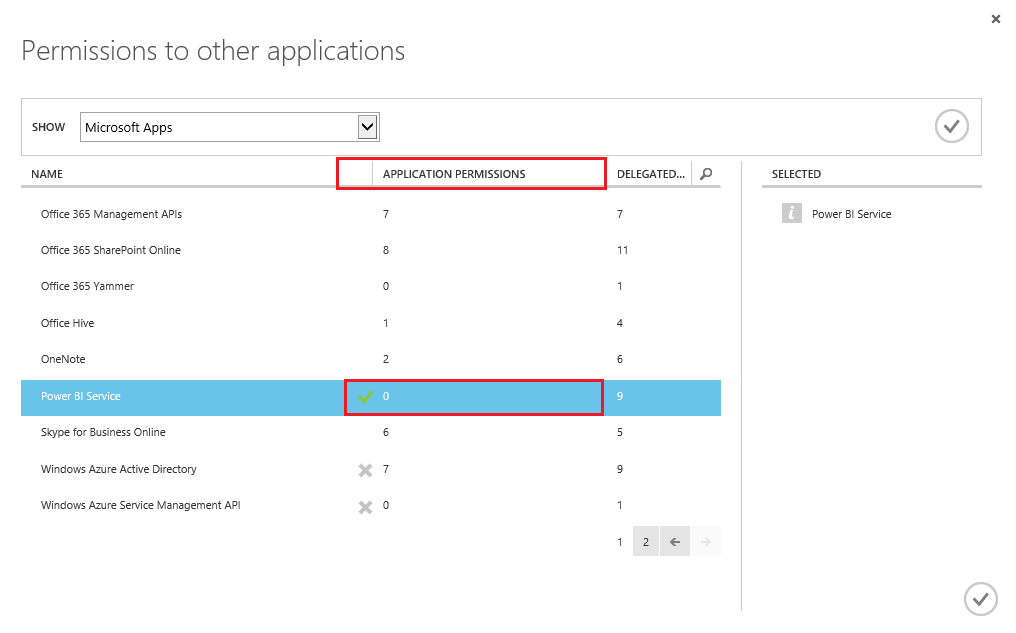Confirm with the bottom-right checkmark button
The height and width of the screenshot is (633, 1016).
[980, 599]
